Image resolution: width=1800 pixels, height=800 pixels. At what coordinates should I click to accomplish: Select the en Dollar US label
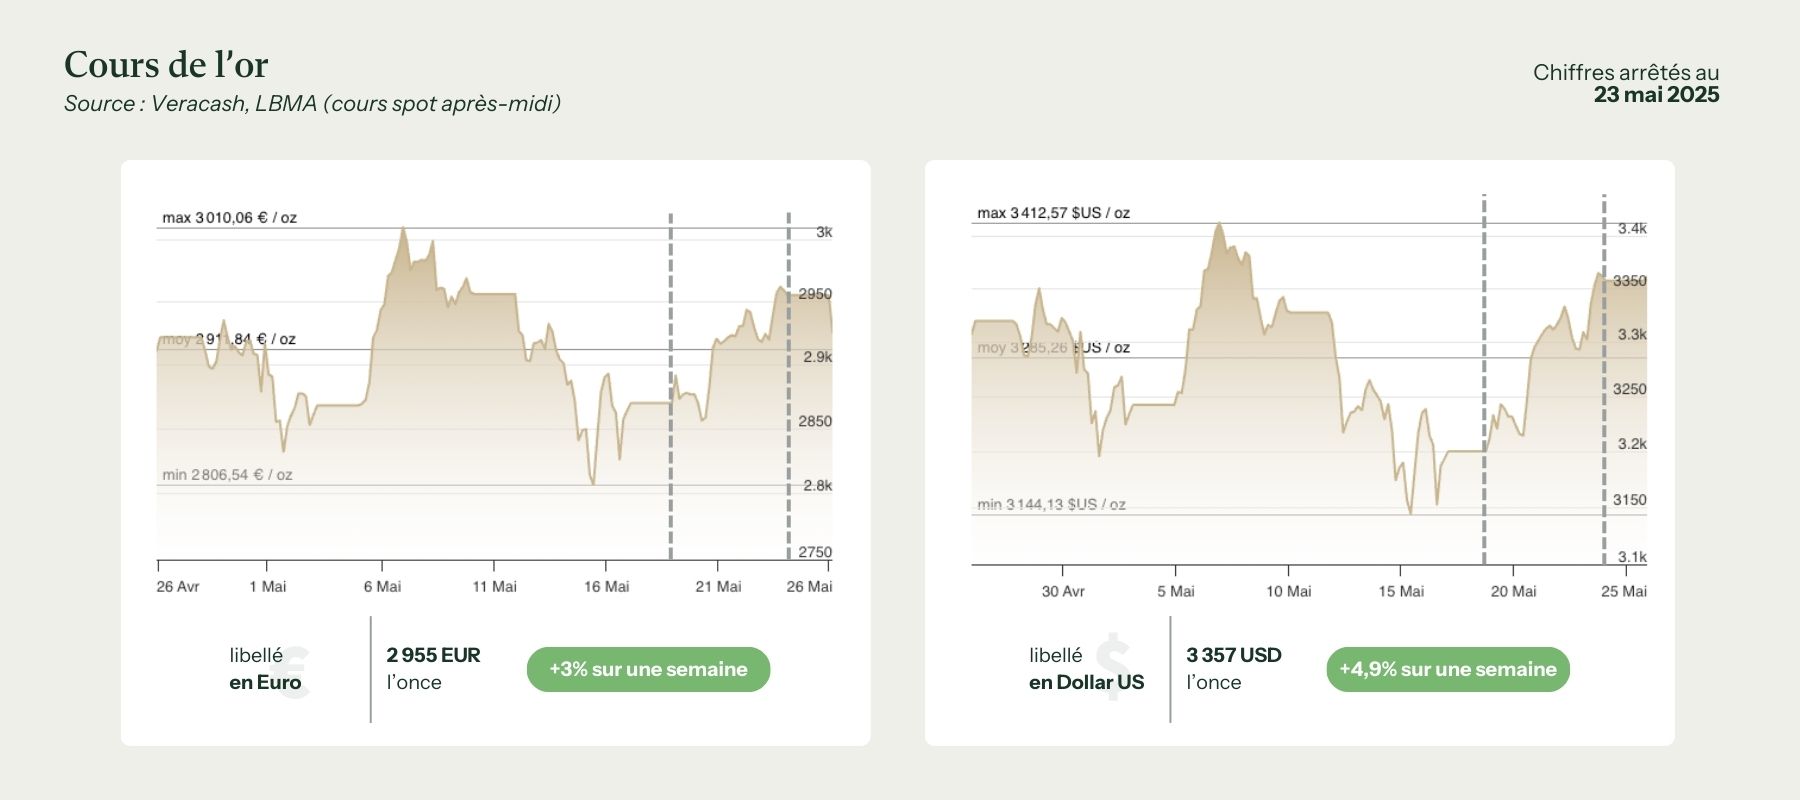click(x=1086, y=683)
